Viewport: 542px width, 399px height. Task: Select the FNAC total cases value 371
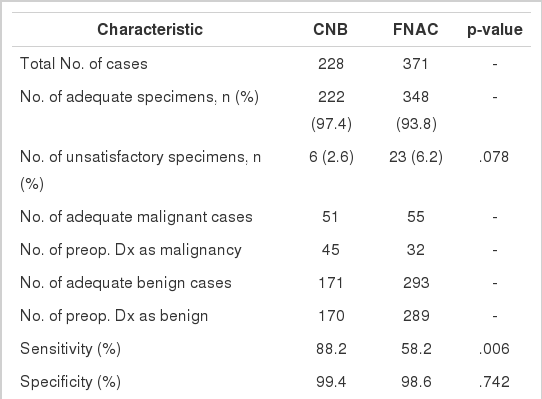click(415, 64)
